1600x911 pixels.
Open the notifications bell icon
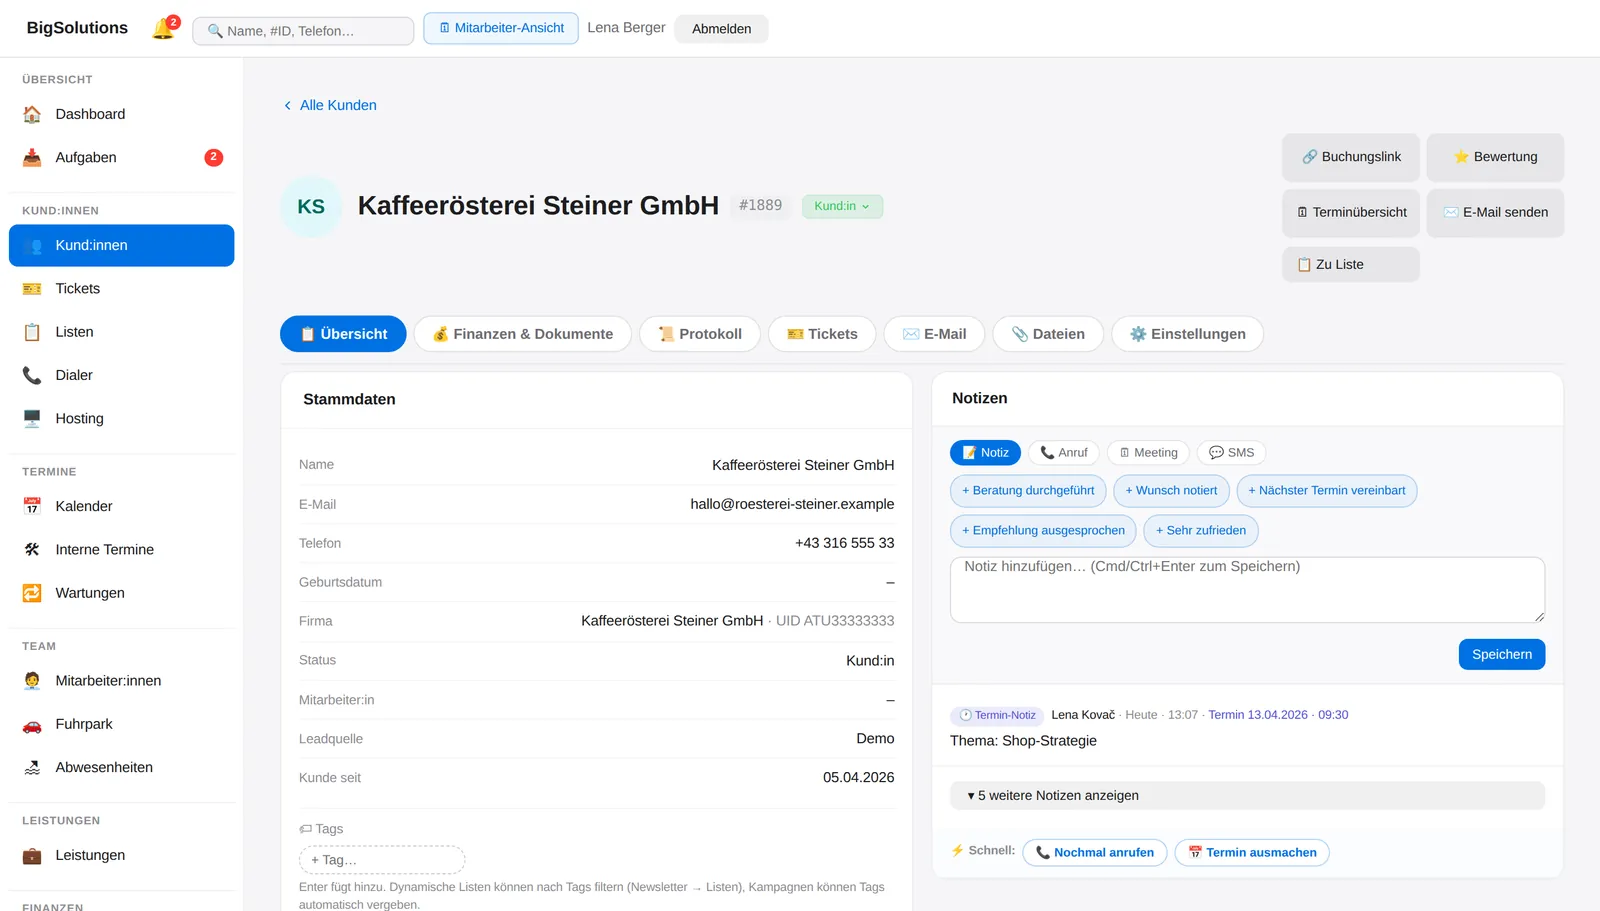pyautogui.click(x=163, y=29)
